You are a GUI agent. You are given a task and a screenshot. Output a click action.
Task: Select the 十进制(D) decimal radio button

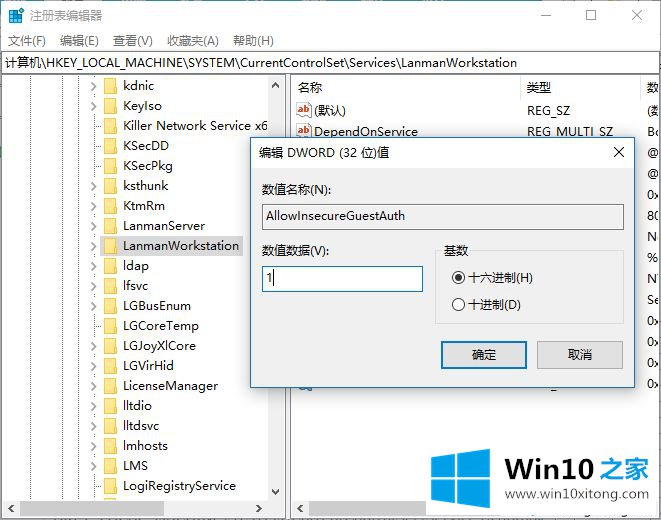458,304
